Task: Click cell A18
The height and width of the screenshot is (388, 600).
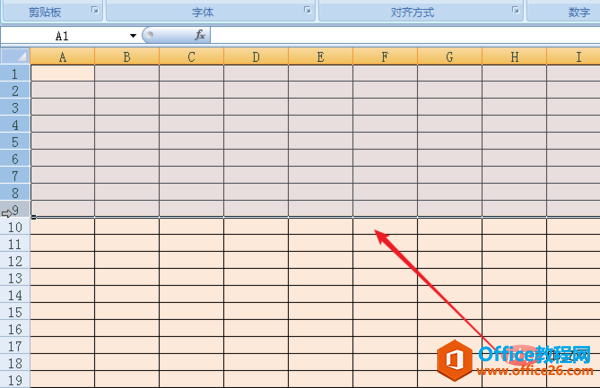Action: point(62,363)
